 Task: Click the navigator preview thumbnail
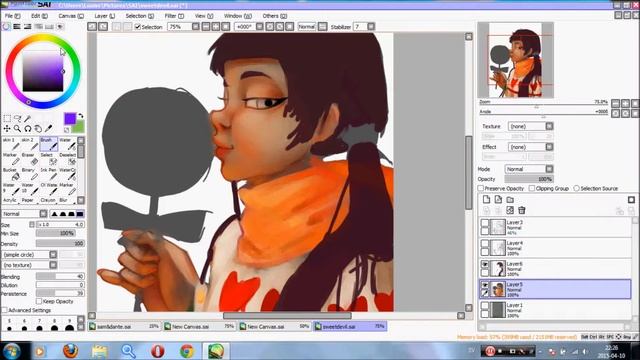[516, 60]
